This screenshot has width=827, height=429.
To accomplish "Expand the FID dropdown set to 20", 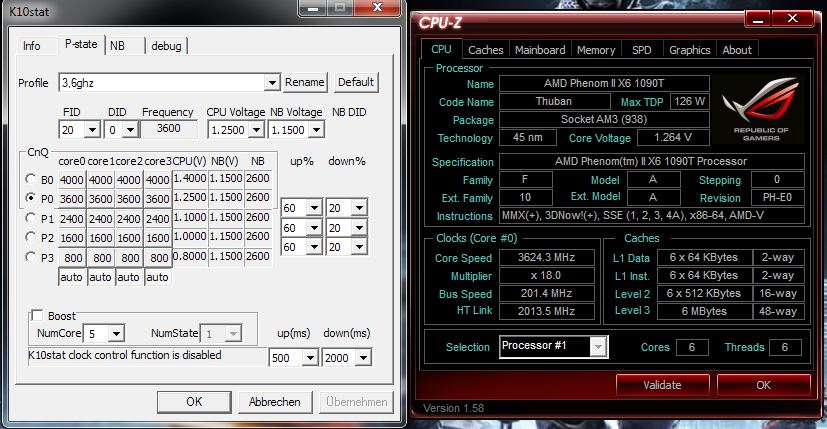I will pyautogui.click(x=92, y=130).
